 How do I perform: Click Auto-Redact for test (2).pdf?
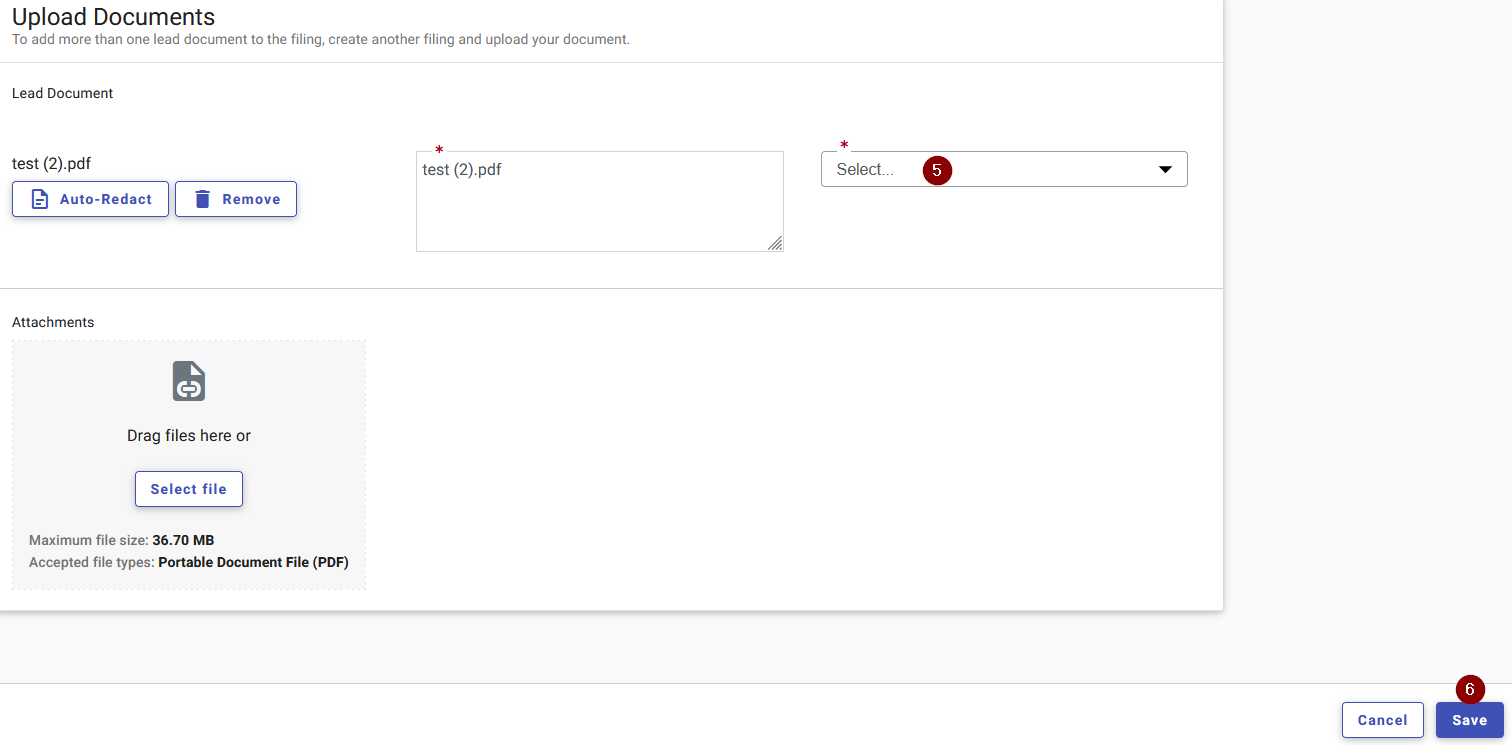[x=90, y=199]
